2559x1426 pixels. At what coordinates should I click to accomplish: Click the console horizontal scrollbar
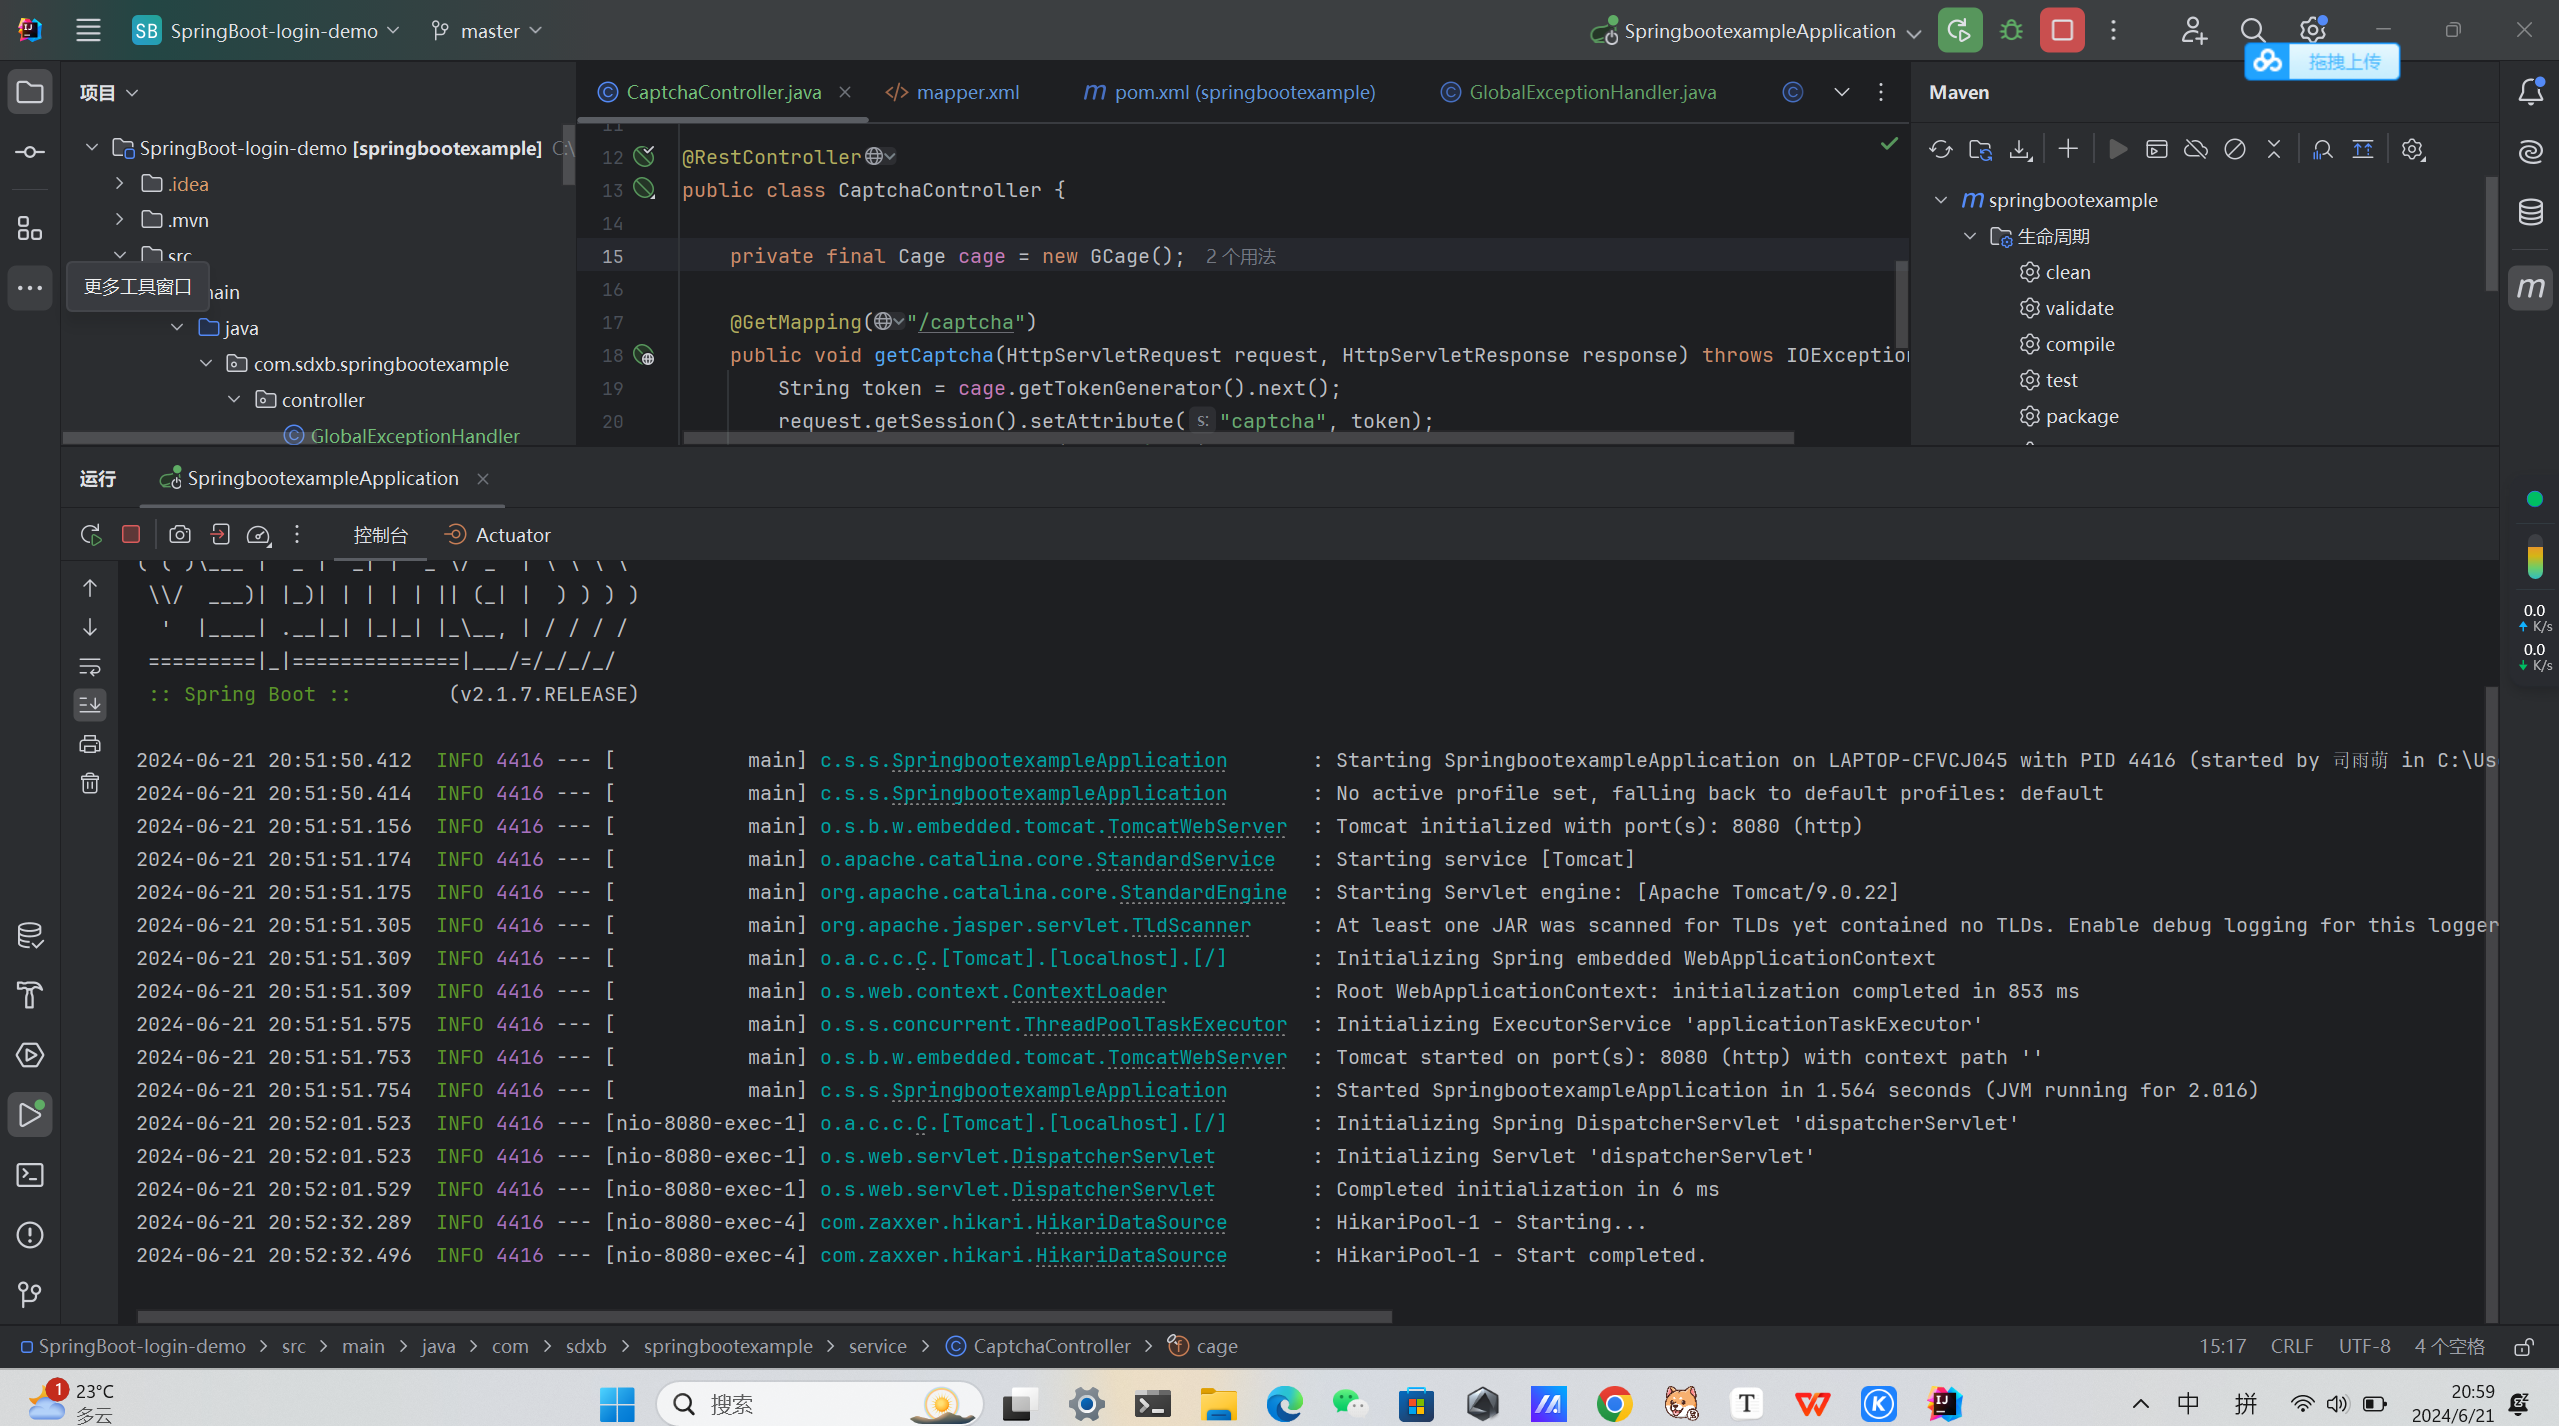(x=764, y=1316)
